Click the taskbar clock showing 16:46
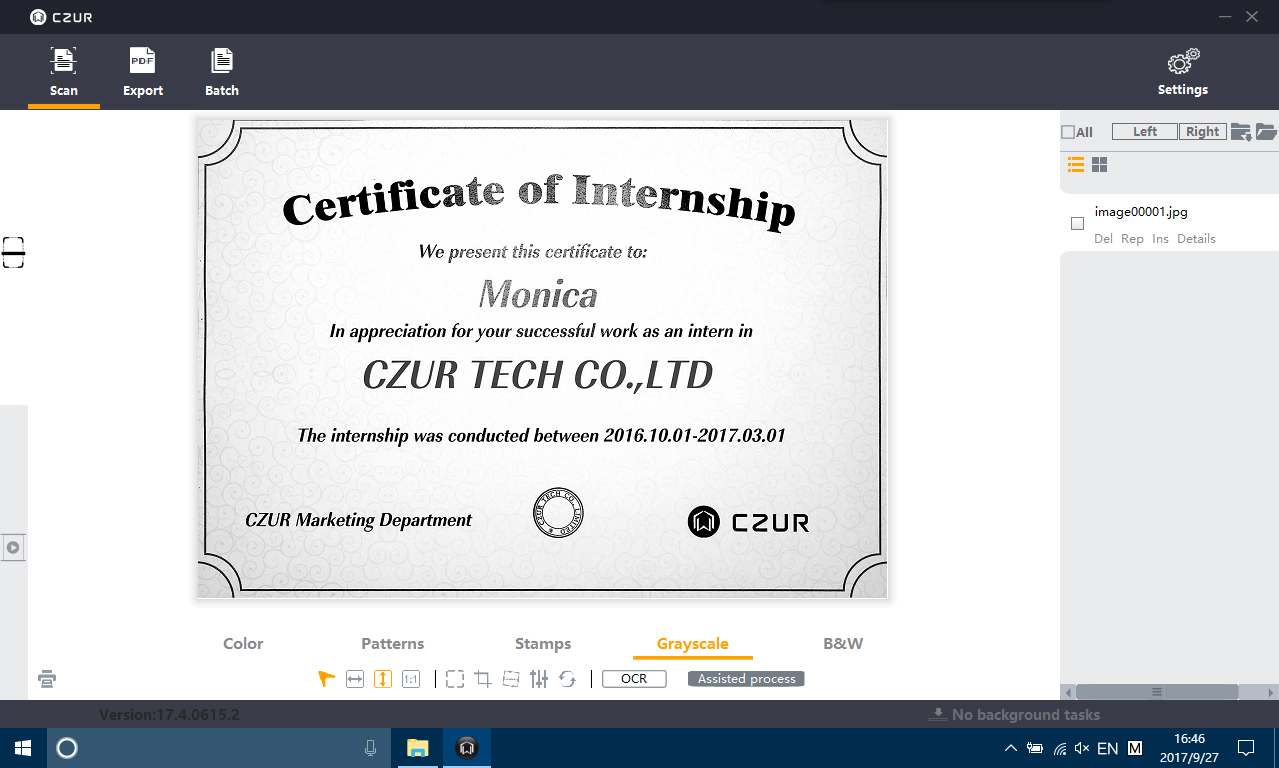Image resolution: width=1279 pixels, height=768 pixels. tap(1189, 748)
